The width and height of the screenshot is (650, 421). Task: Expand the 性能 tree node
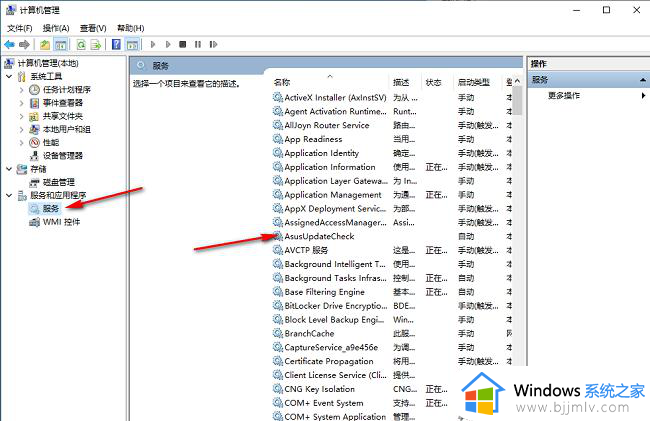coord(21,143)
